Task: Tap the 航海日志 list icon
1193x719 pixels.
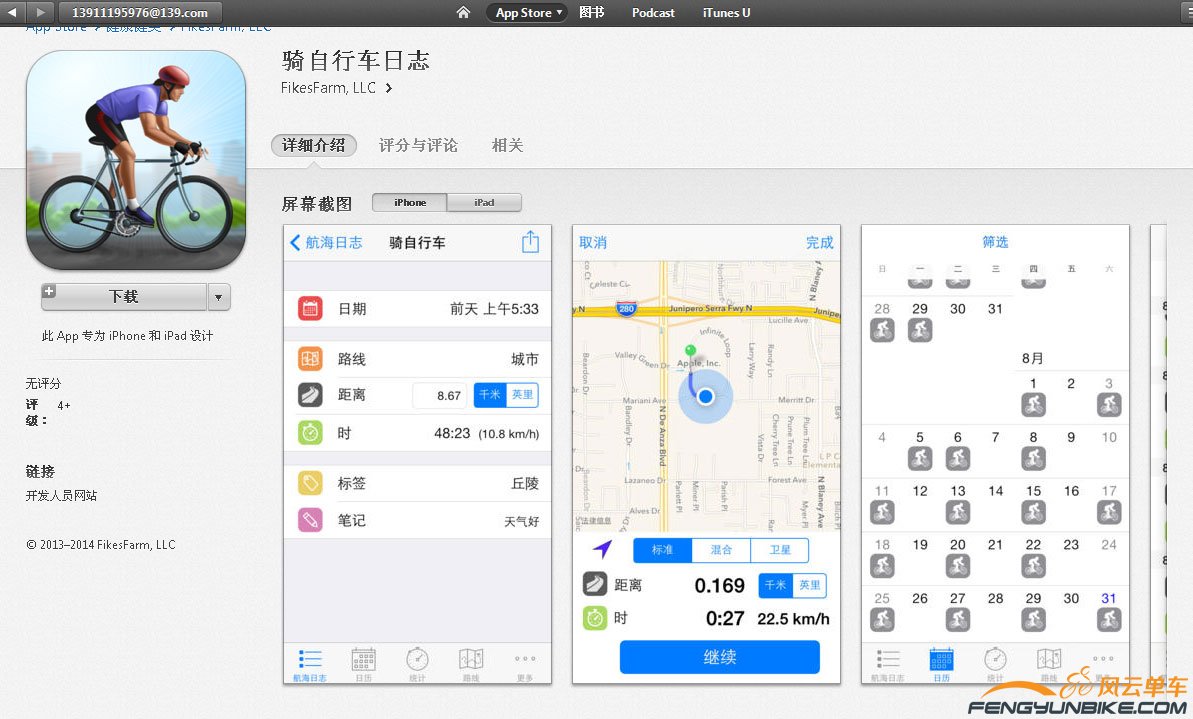Action: point(309,660)
